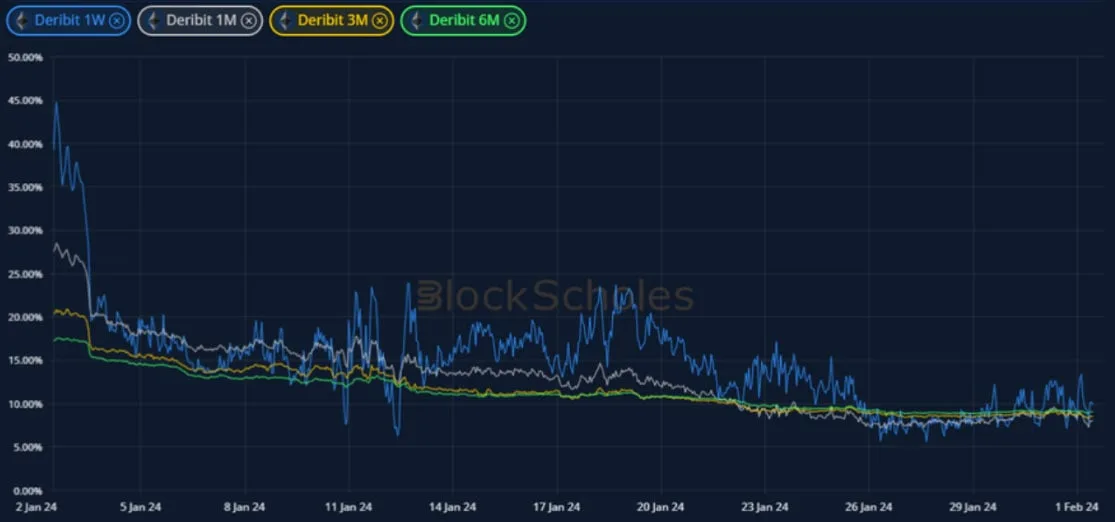Click the 26 Jan 24 date label
This screenshot has height=522, width=1115.
(x=868, y=507)
